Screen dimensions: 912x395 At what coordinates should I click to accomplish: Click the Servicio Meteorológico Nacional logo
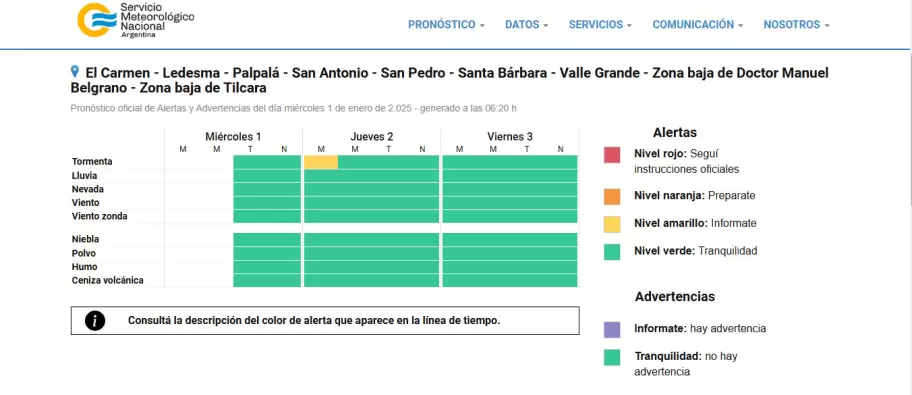point(136,20)
